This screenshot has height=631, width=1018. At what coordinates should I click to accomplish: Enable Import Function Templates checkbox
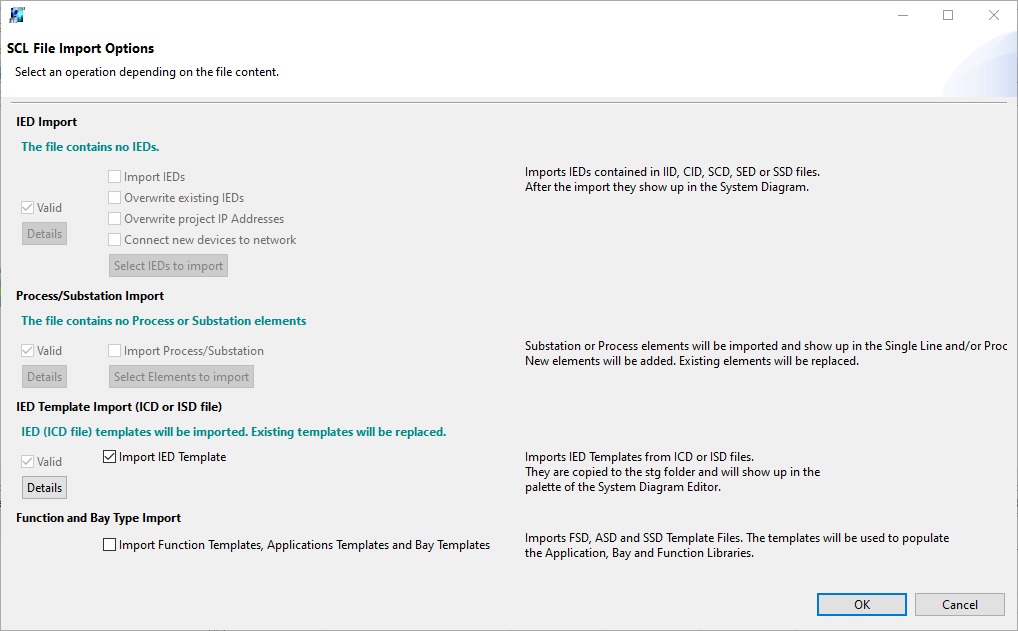110,545
